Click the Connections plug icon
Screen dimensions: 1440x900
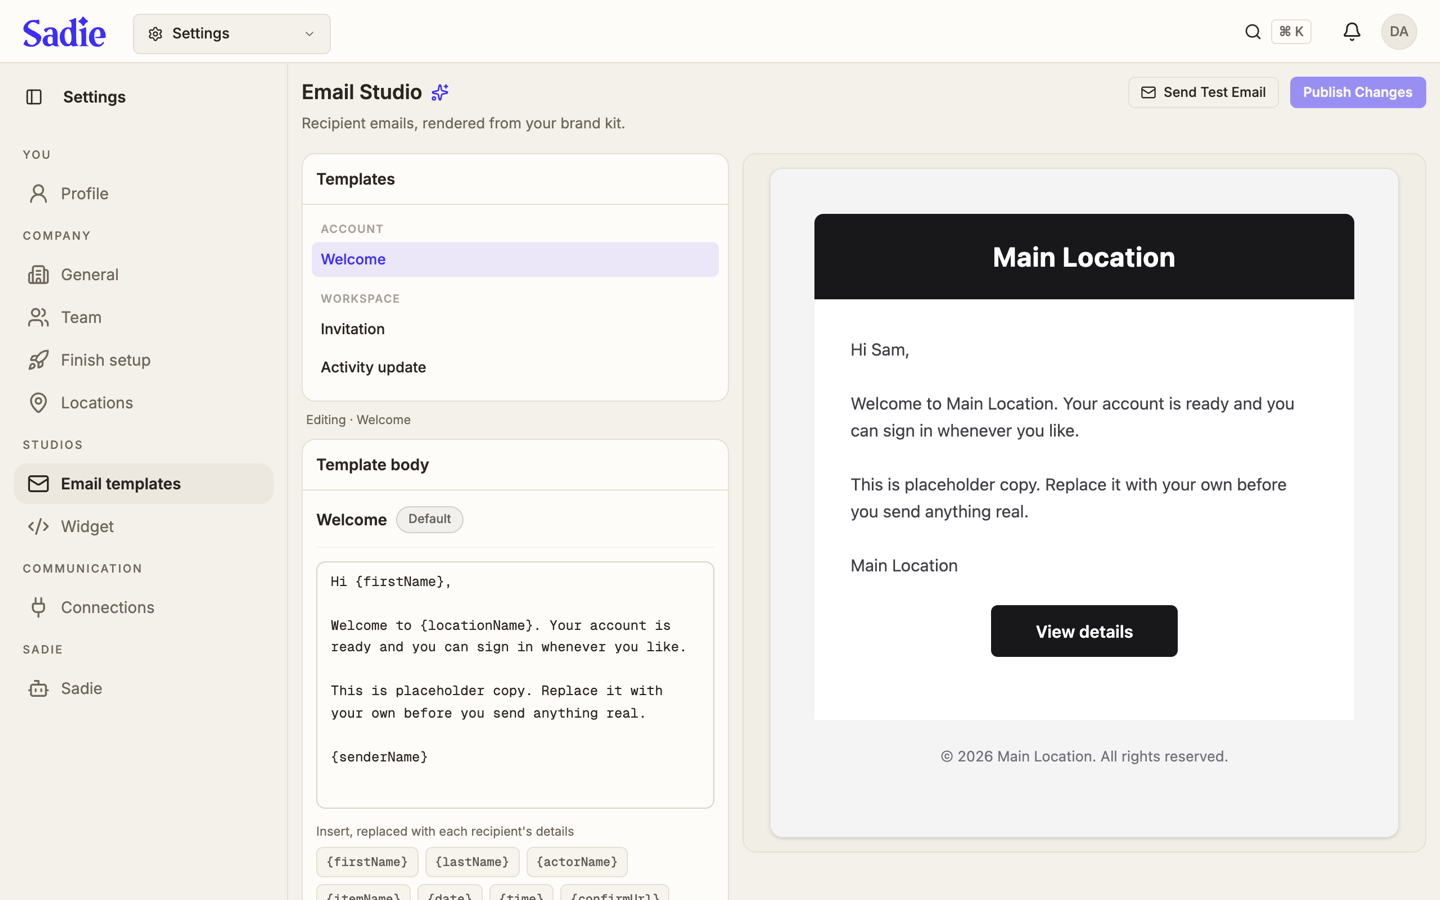pyautogui.click(x=38, y=608)
